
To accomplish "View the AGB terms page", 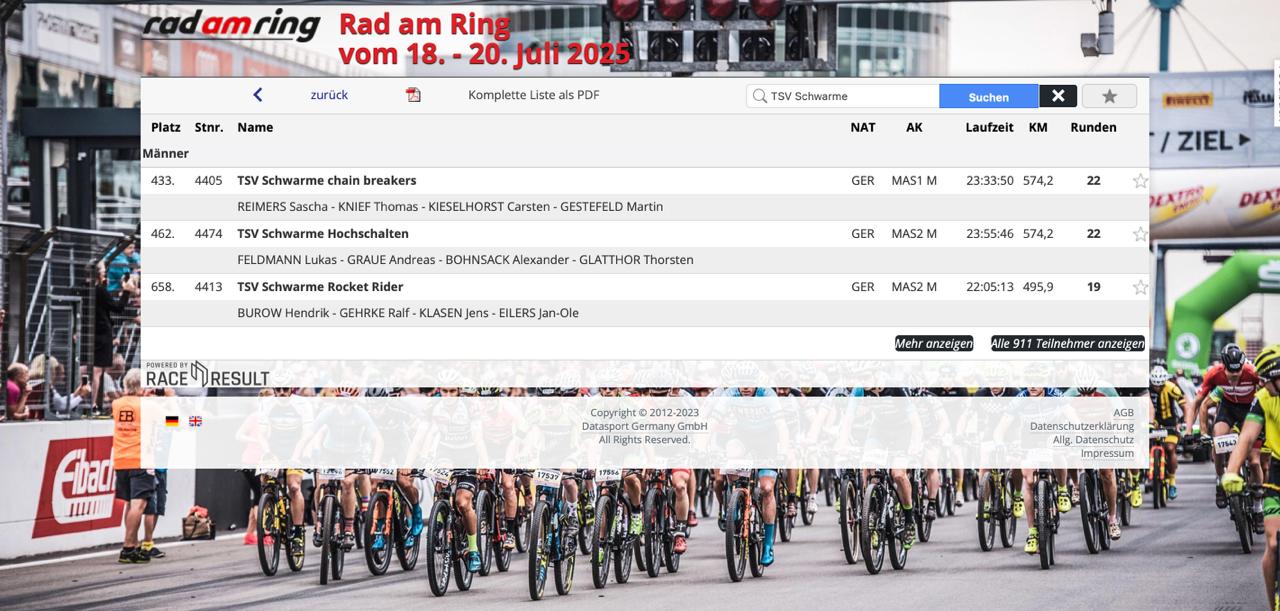I will click(1124, 412).
